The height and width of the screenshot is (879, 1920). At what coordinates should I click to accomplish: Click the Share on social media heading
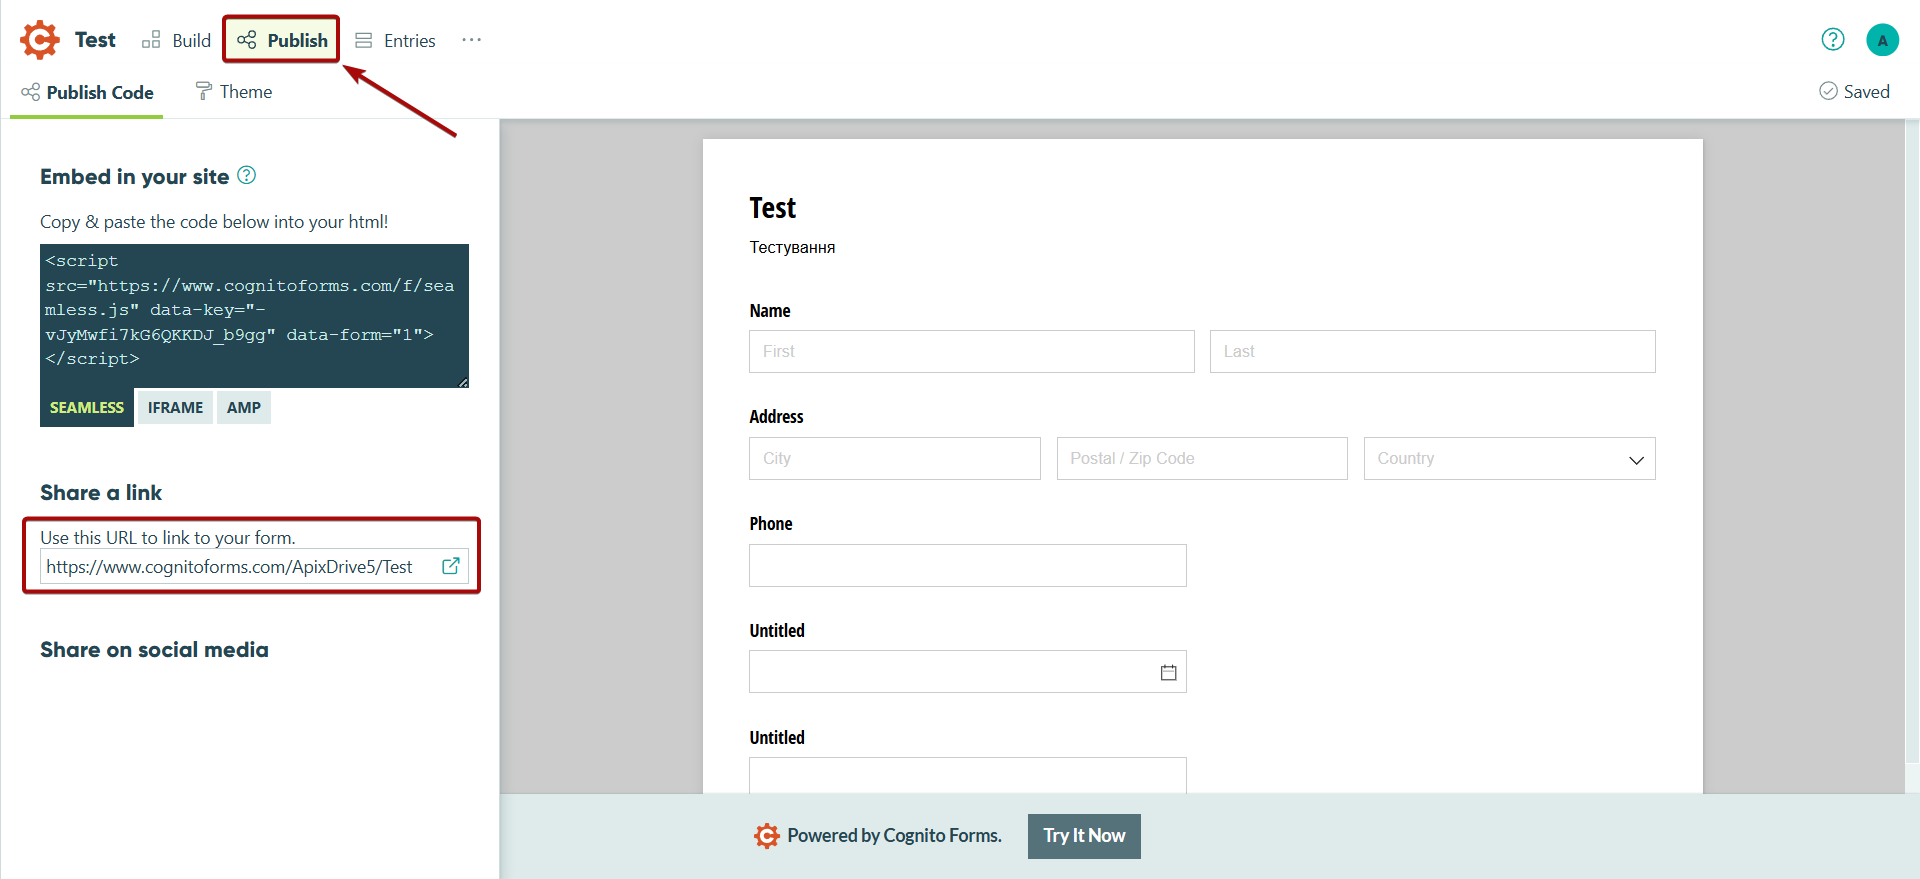154,650
